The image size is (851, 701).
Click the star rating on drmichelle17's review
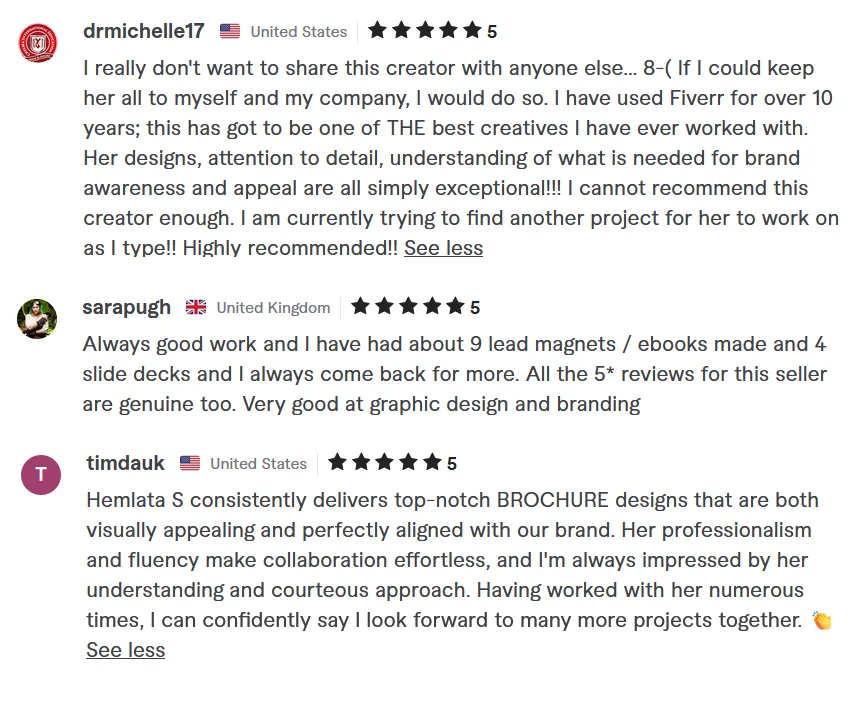click(x=425, y=30)
